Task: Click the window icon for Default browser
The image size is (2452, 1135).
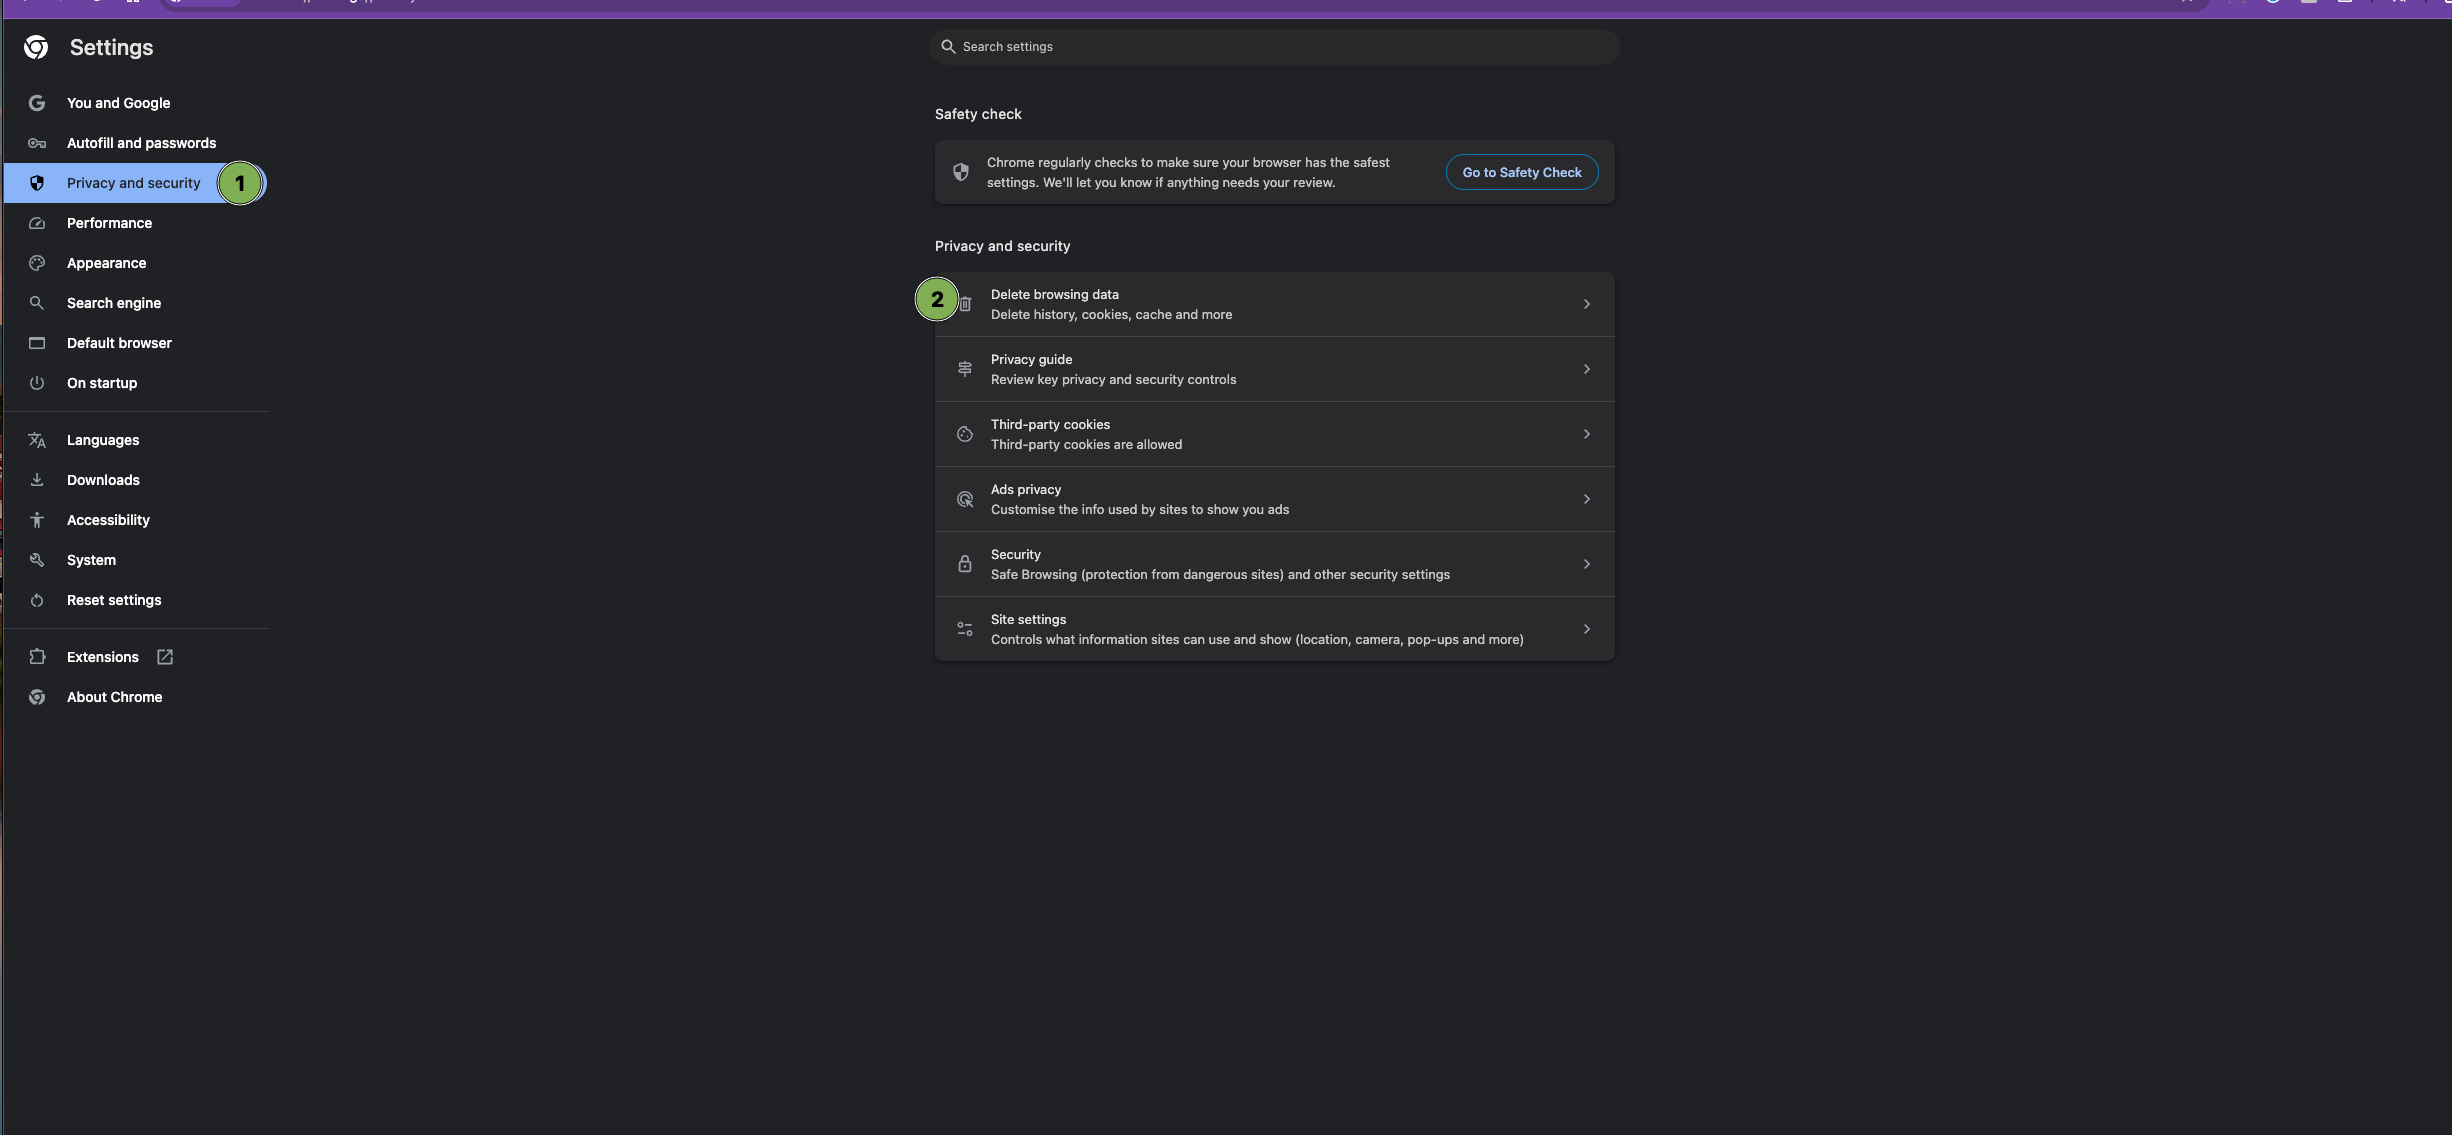Action: [x=37, y=343]
